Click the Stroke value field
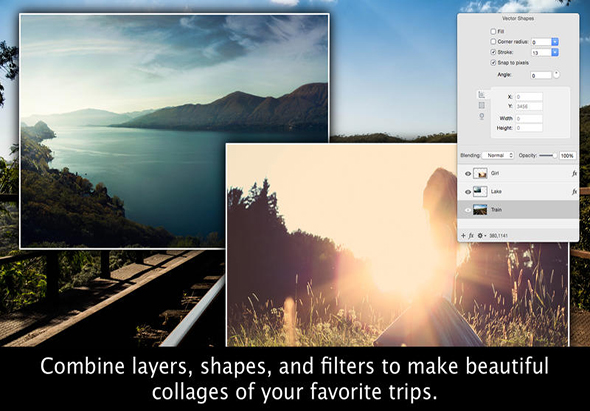Image resolution: width=590 pixels, height=411 pixels. [x=541, y=52]
